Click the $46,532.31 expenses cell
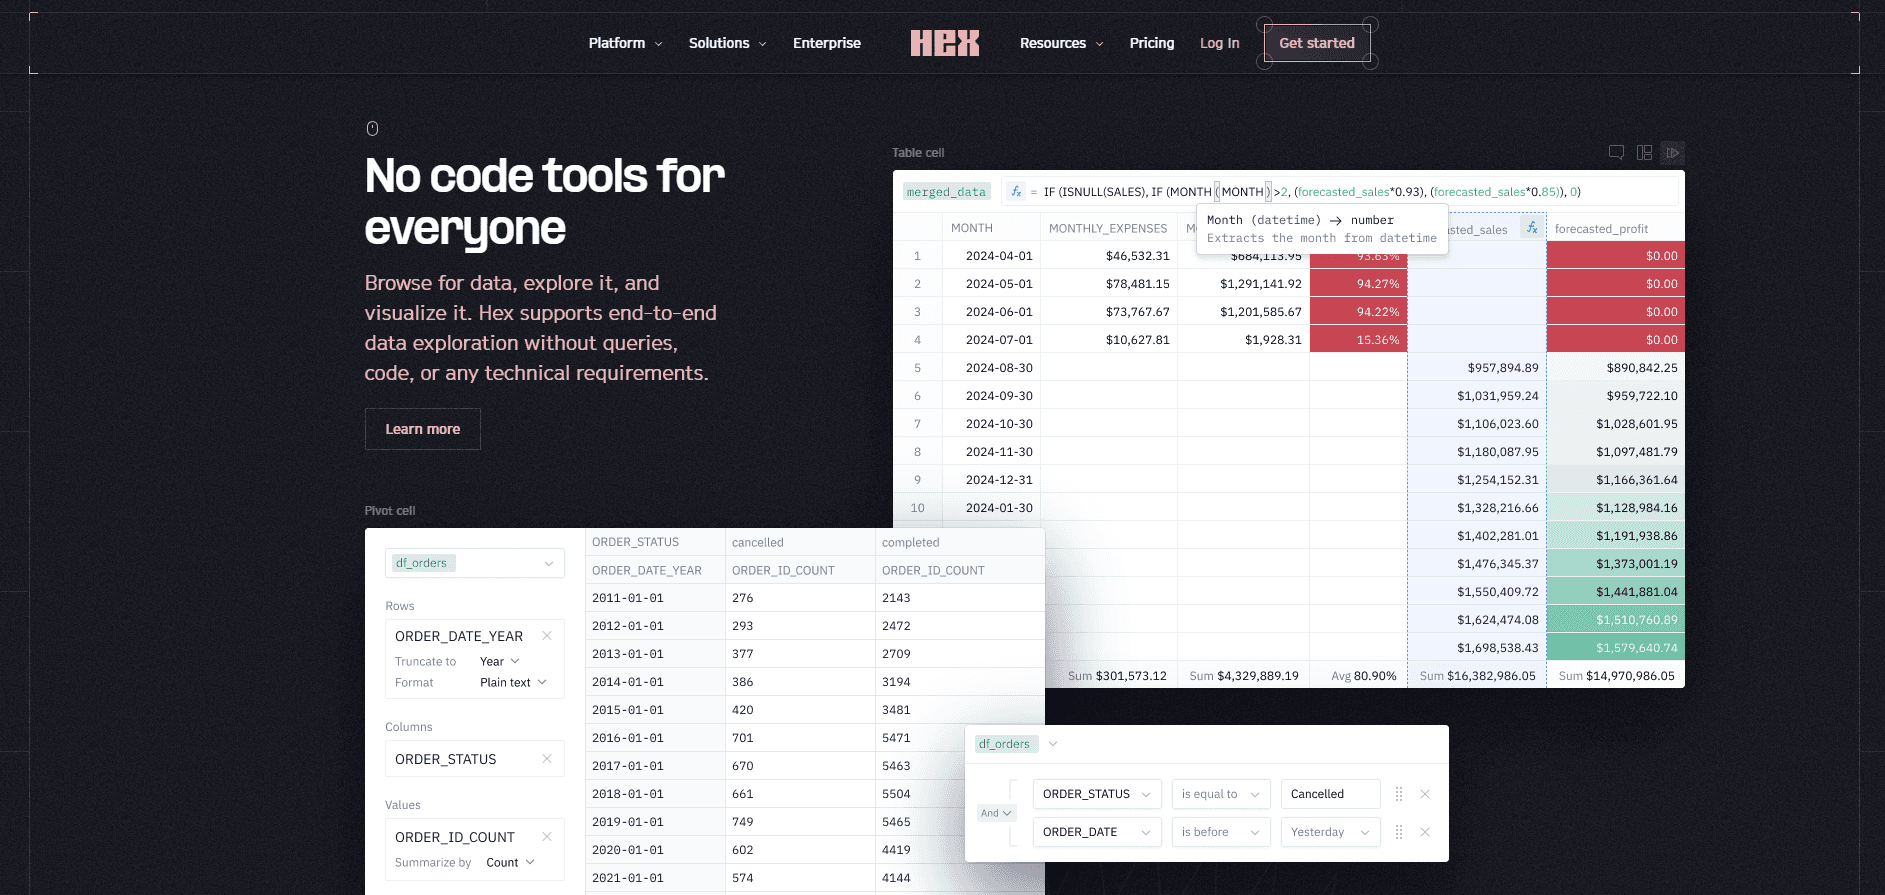This screenshot has height=895, width=1885. click(1109, 256)
